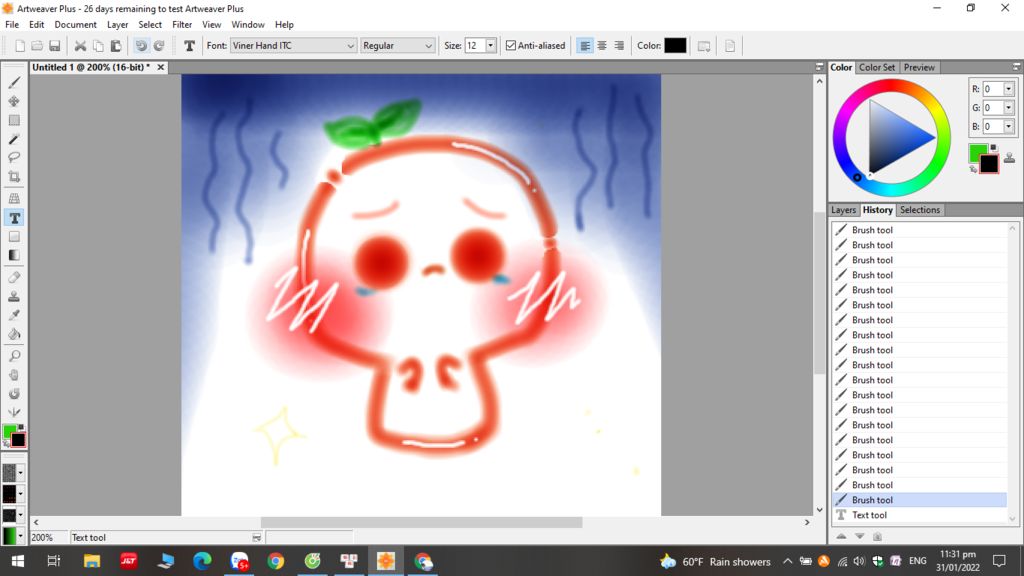Select the Move tool
Screen dimensions: 1024x576
coord(14,101)
